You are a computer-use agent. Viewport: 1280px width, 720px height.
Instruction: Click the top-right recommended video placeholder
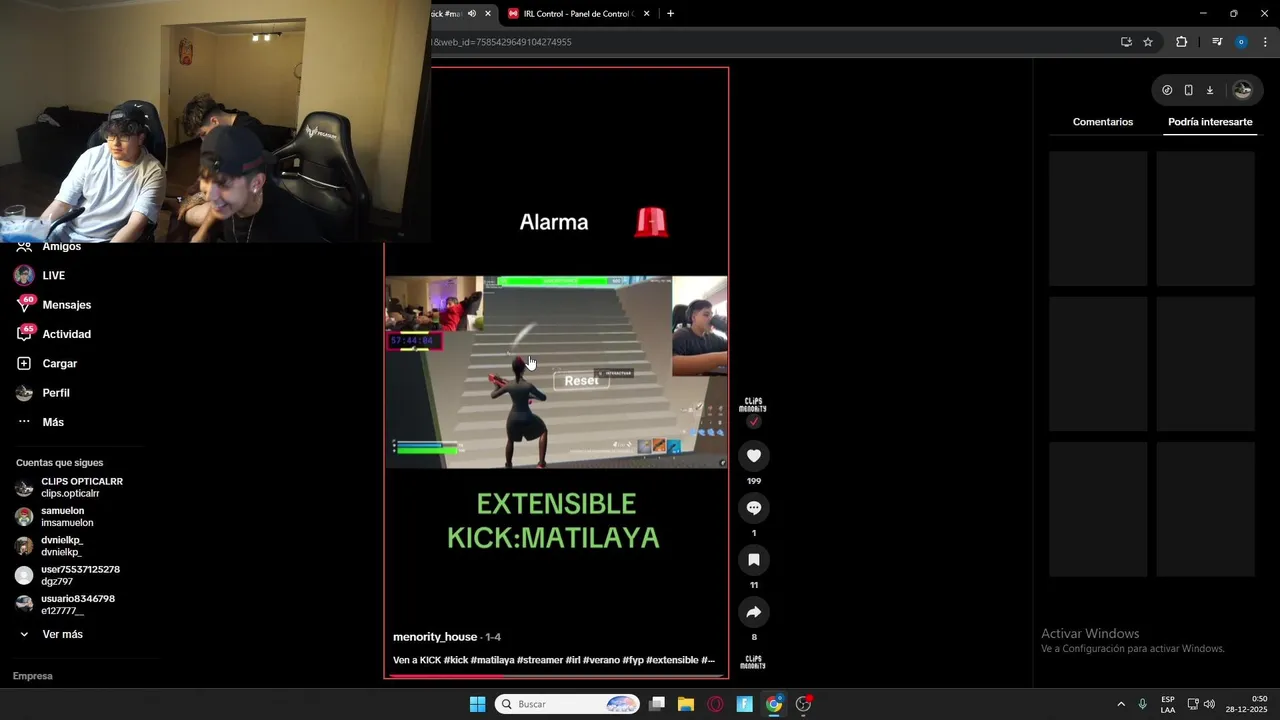(x=1205, y=218)
